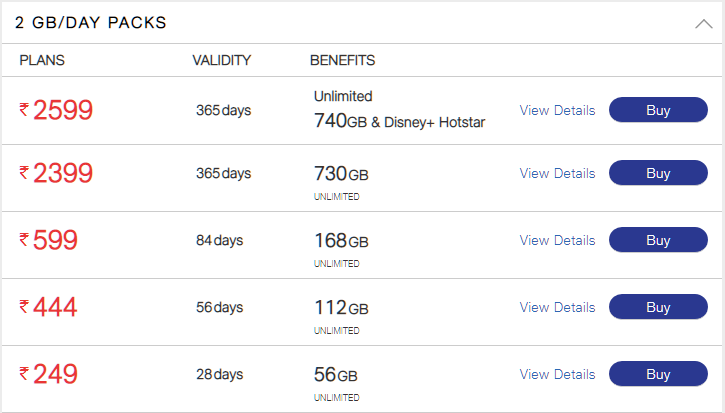Click the VALIDITY column header
725x413 pixels.
pos(221,60)
